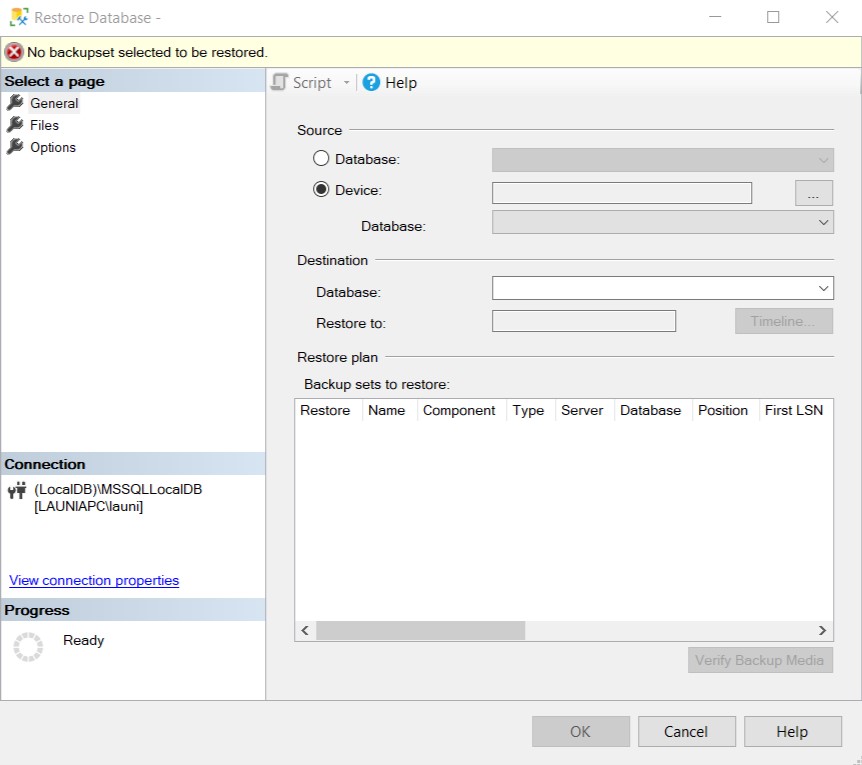The width and height of the screenshot is (862, 765).
Task: Open the Options page
Action: coord(52,147)
